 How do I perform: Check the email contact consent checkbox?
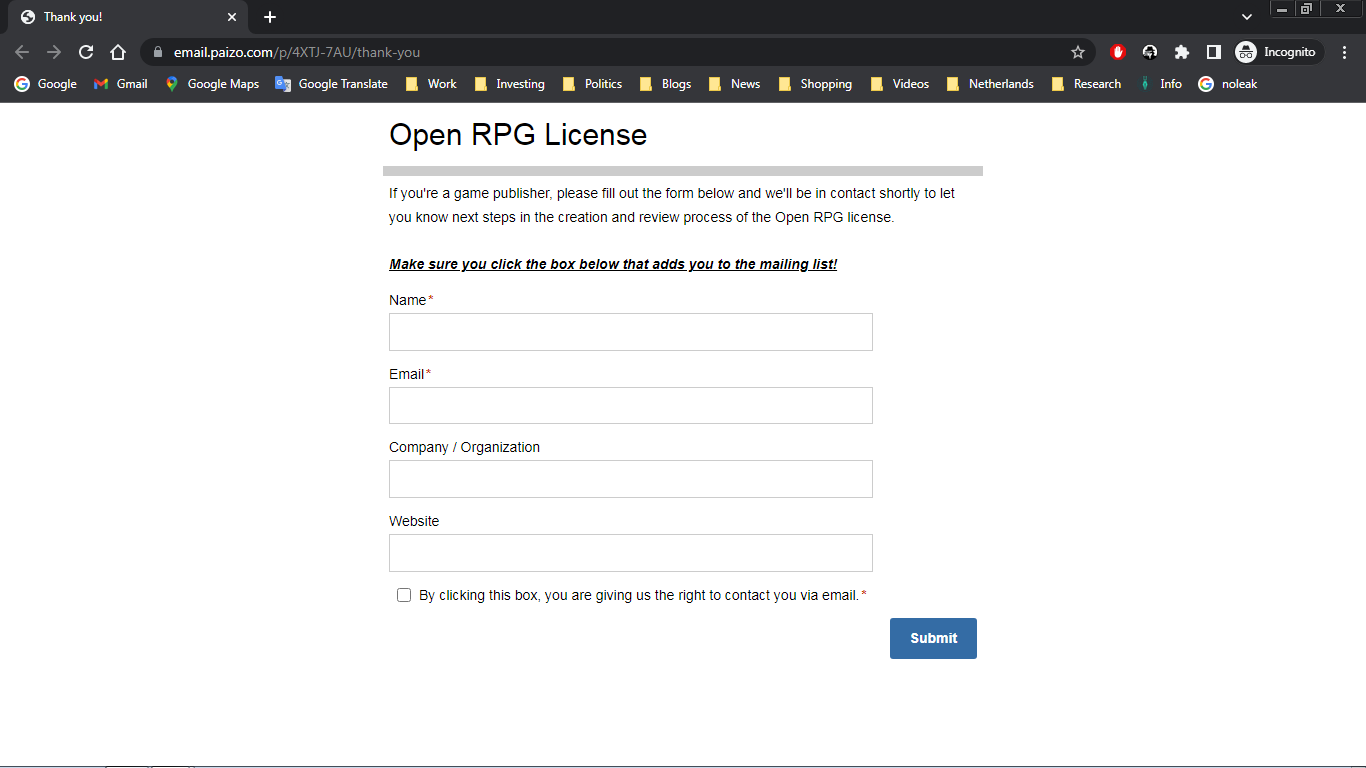tap(404, 595)
